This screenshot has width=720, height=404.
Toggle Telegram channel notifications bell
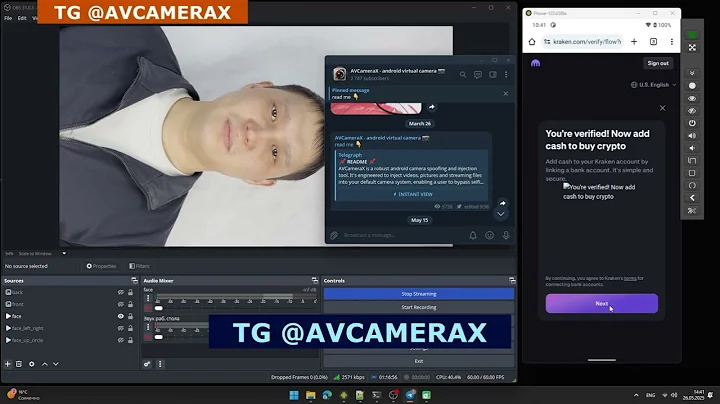pos(472,236)
